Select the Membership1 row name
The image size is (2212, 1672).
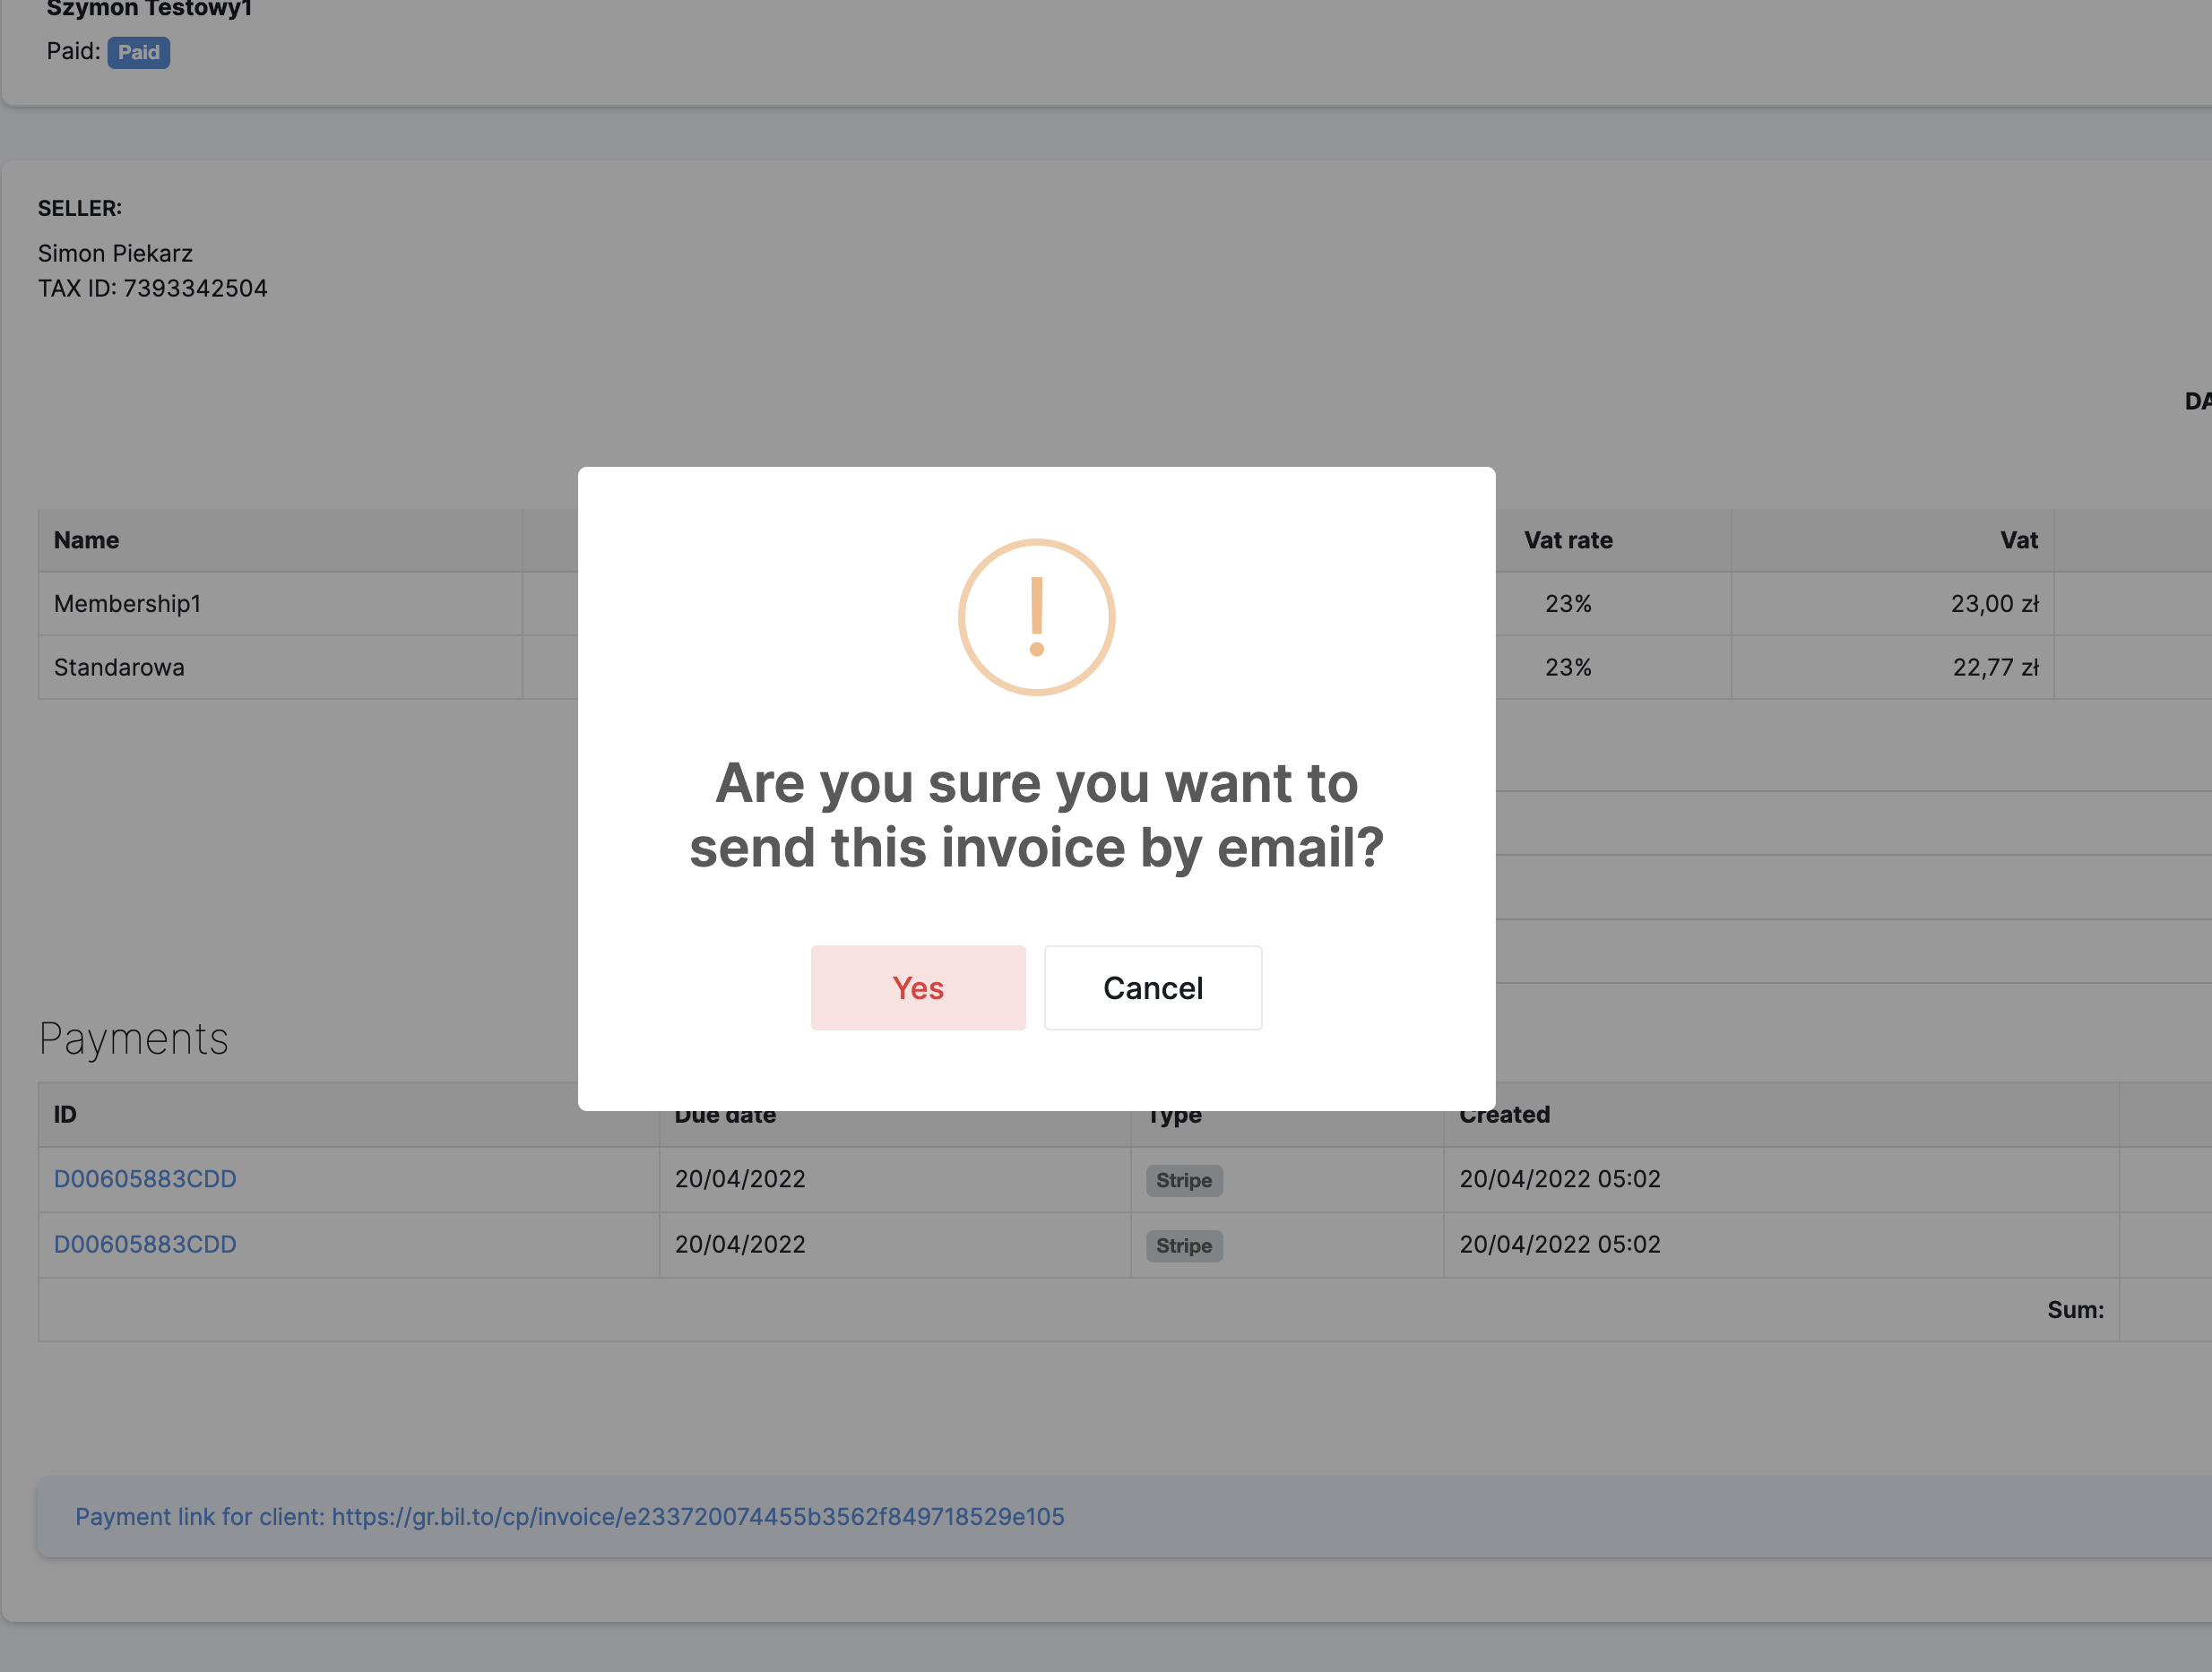127,604
